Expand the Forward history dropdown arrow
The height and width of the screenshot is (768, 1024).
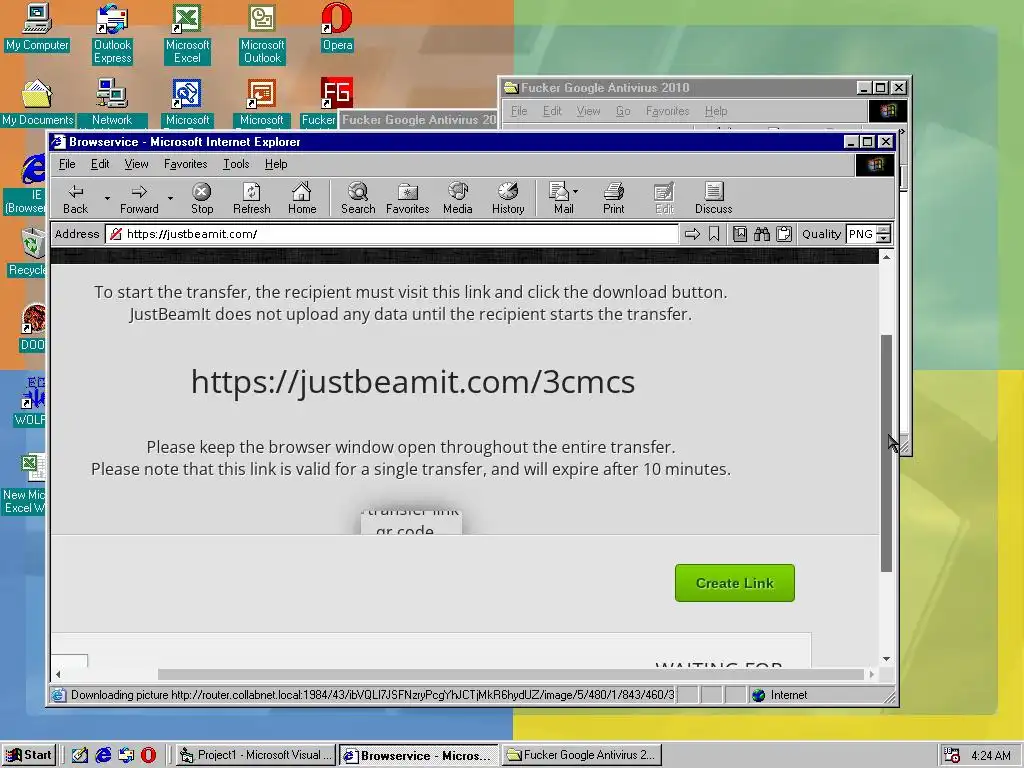(170, 198)
